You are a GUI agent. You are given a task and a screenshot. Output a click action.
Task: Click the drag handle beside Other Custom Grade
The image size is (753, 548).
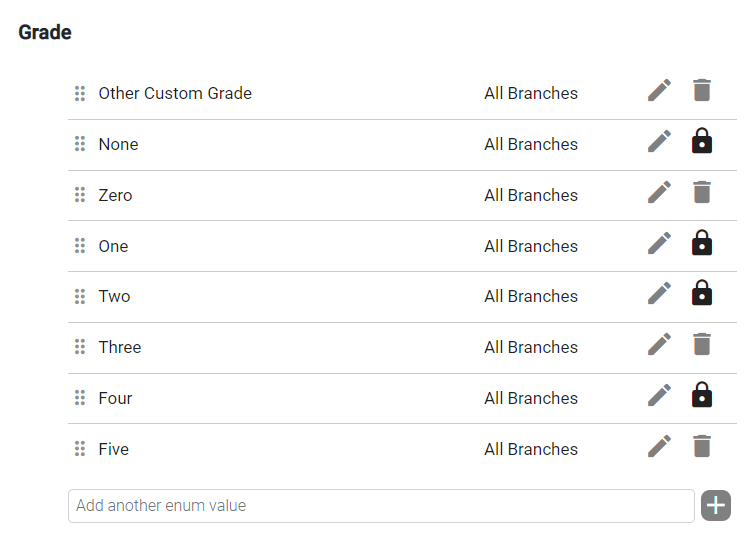(80, 93)
